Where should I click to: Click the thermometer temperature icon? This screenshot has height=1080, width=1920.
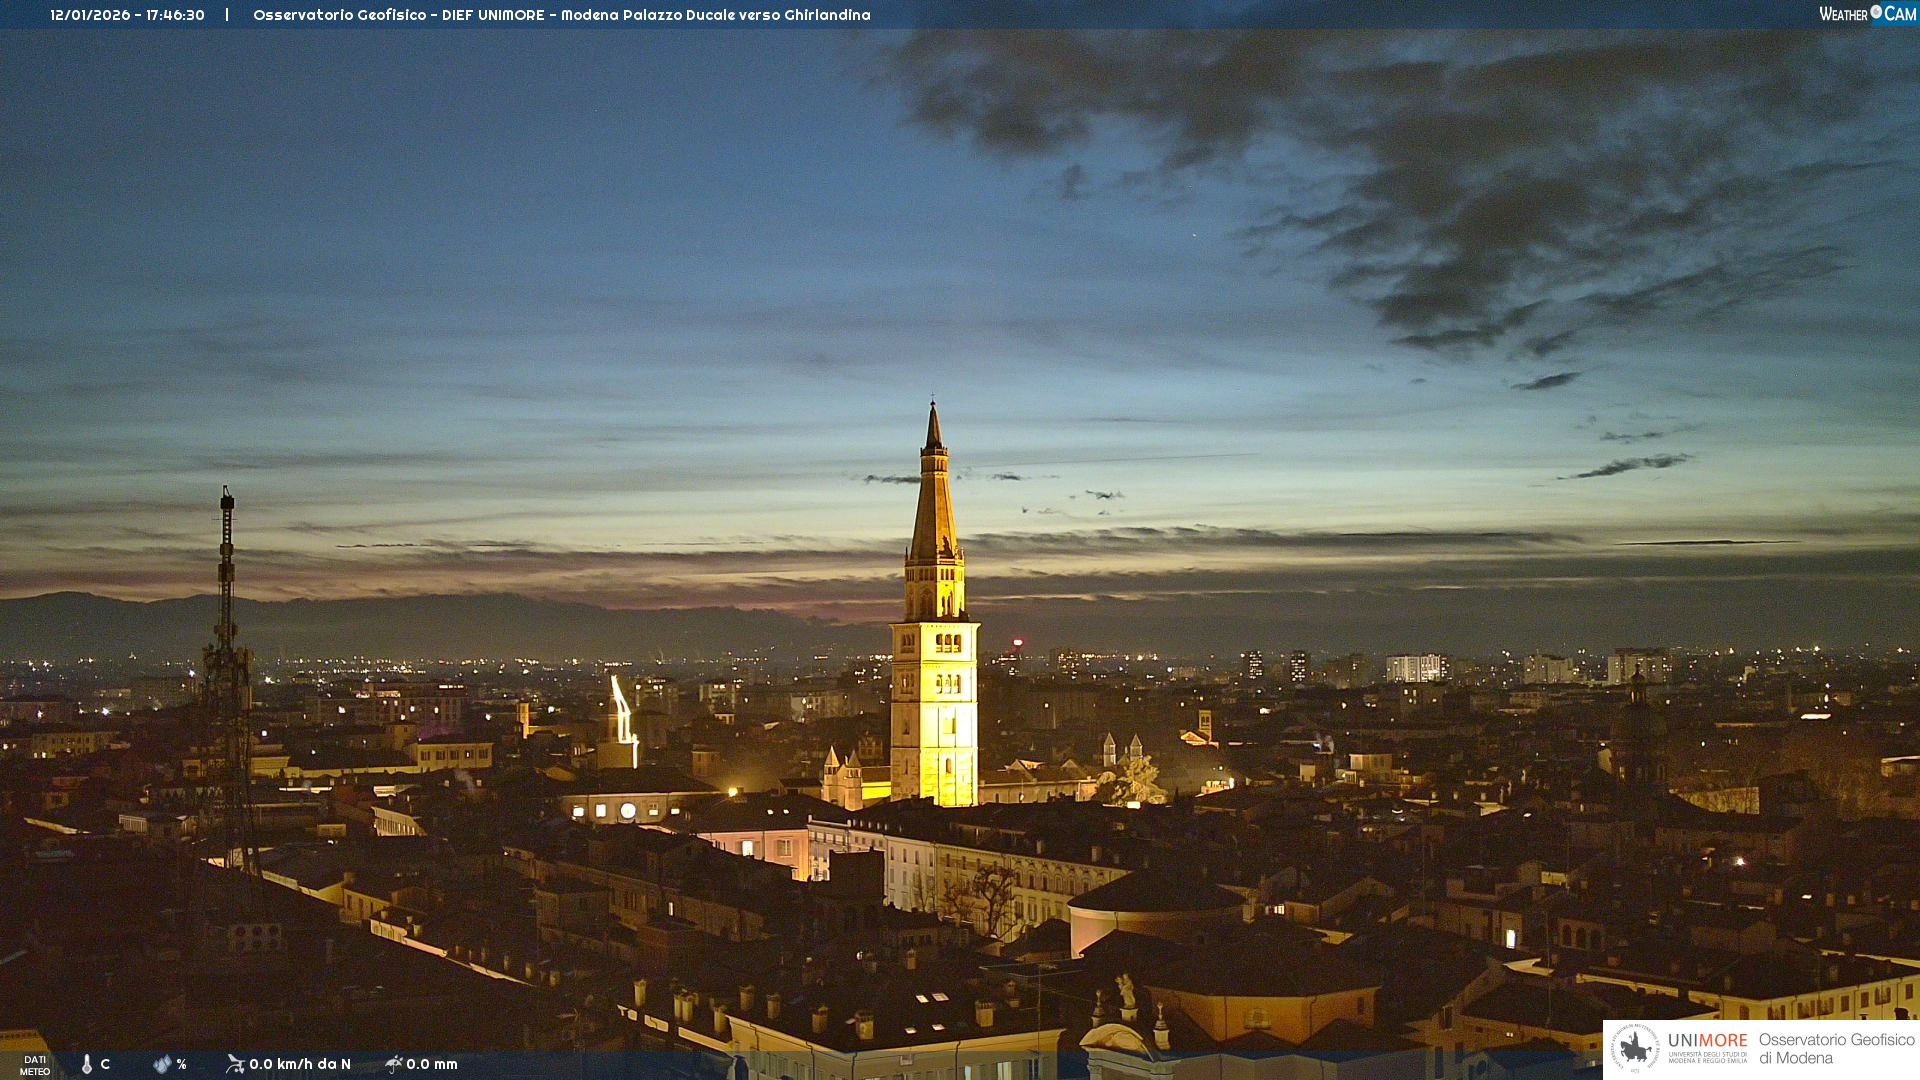tap(87, 1064)
